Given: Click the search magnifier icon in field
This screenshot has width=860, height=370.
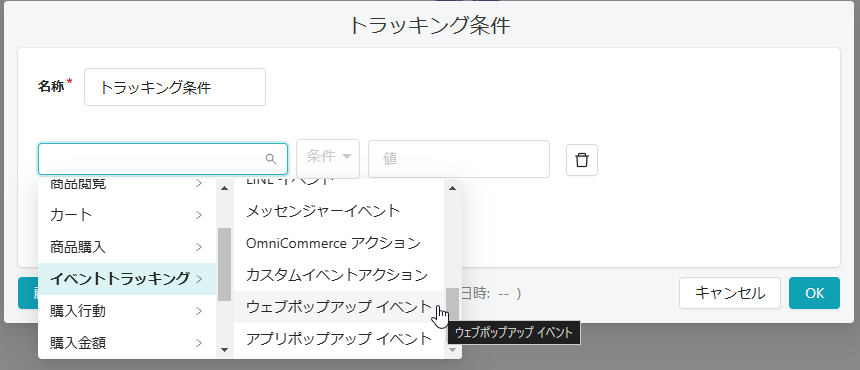Looking at the screenshot, I should click(x=270, y=159).
